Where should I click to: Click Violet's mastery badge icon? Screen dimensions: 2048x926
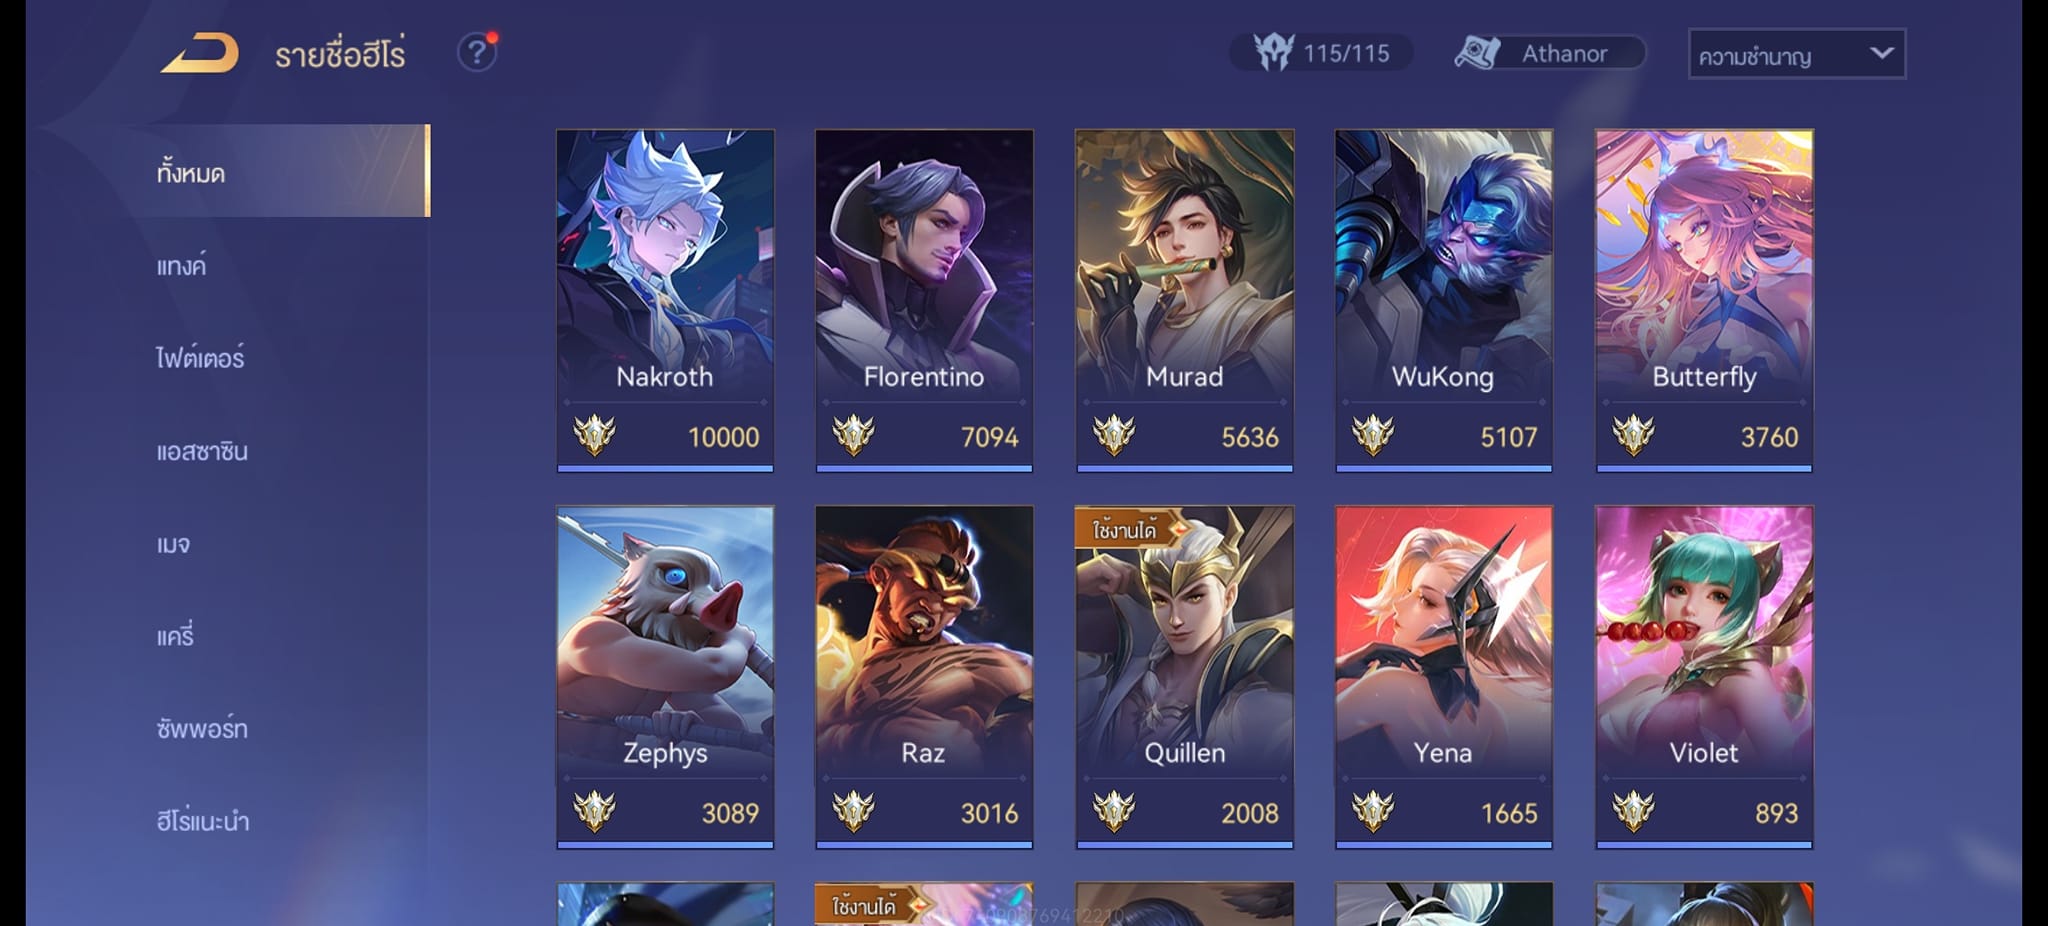(x=1633, y=812)
